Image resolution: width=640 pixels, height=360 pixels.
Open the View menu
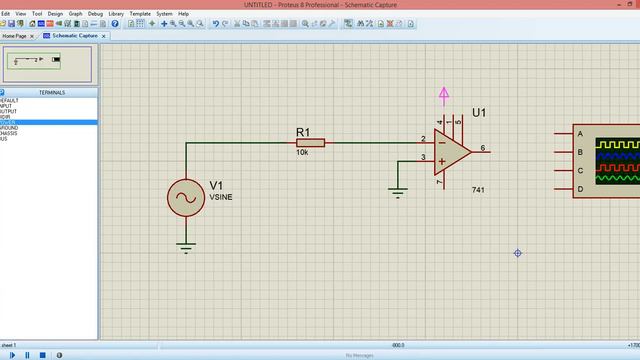pyautogui.click(x=20, y=14)
